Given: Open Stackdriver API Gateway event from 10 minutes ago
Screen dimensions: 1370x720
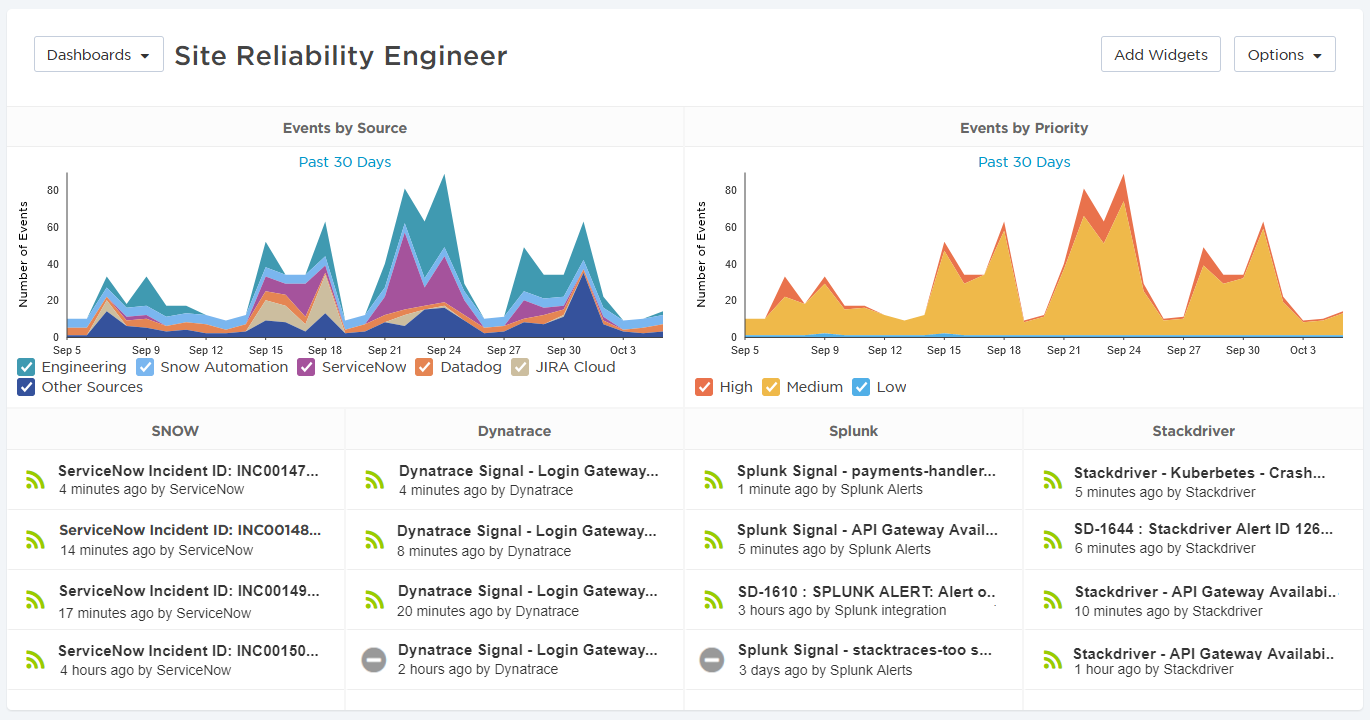Looking at the screenshot, I should tap(1206, 592).
